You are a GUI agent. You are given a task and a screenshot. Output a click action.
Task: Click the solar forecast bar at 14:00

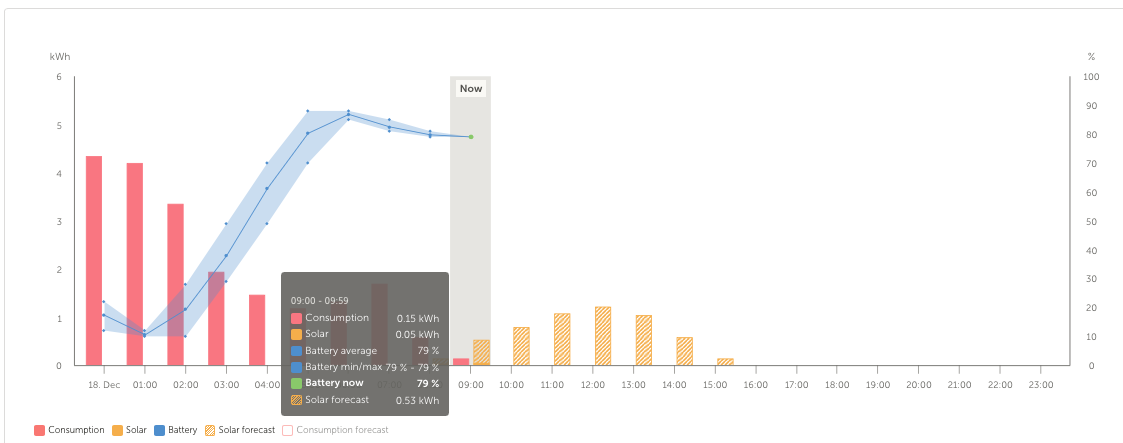click(x=685, y=351)
